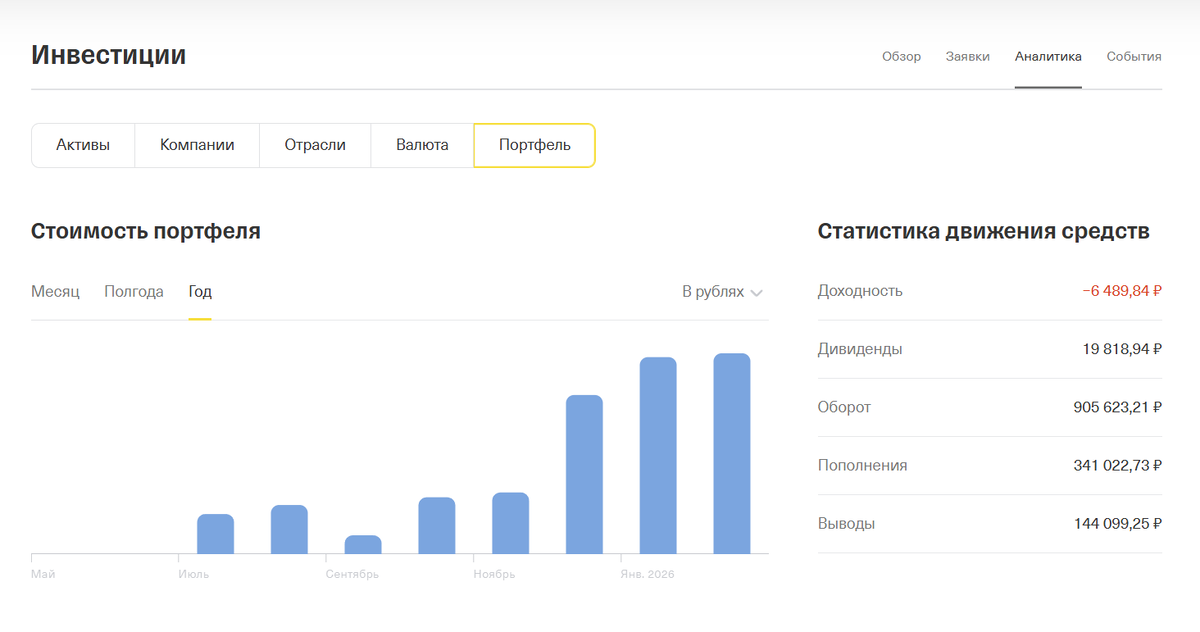Viewport: 1200px width, 632px height.
Task: Click the Выводы label
Action: pyautogui.click(x=846, y=523)
